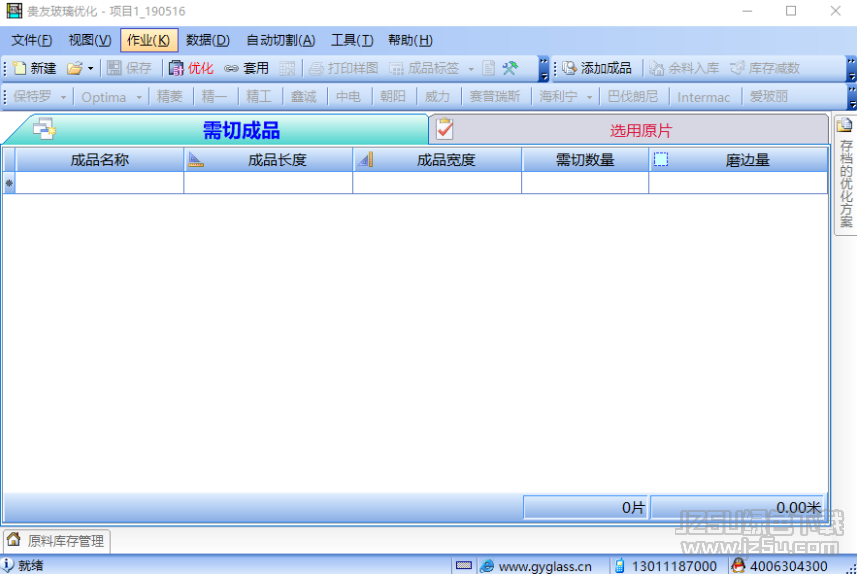Click the empty 成品名称 cell in new row

99,183
